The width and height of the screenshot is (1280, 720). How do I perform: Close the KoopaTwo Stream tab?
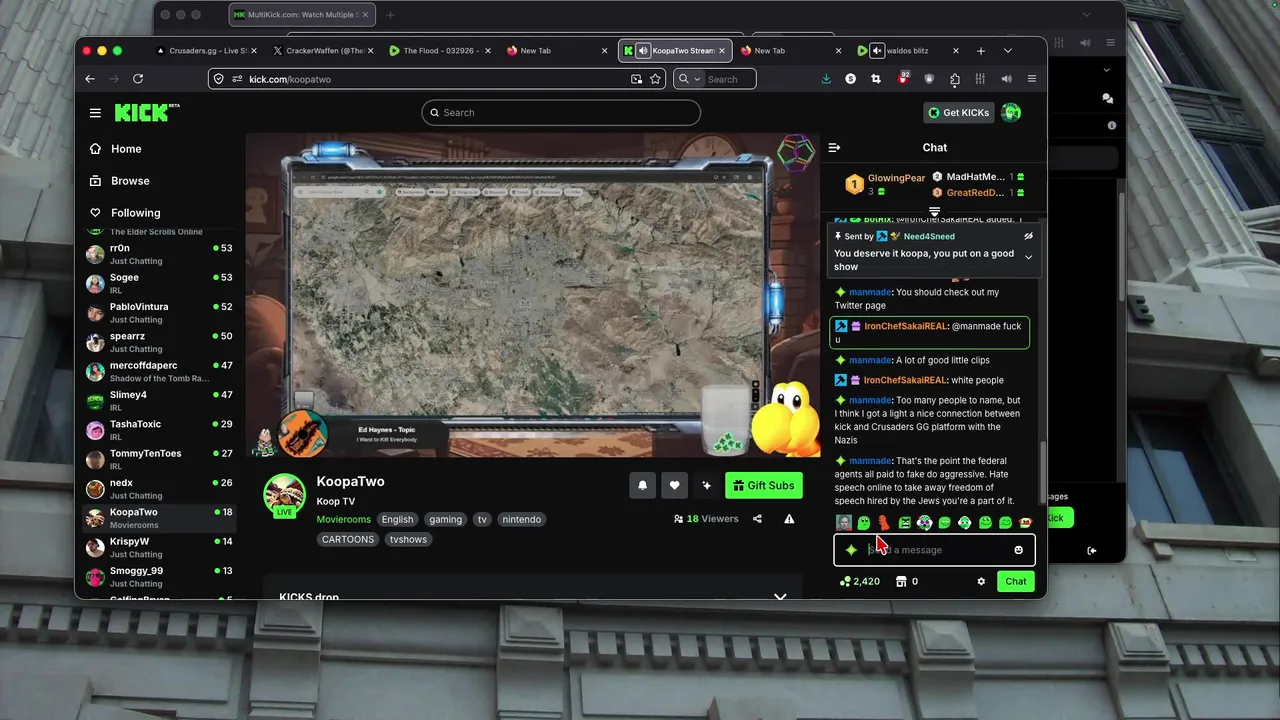(722, 51)
